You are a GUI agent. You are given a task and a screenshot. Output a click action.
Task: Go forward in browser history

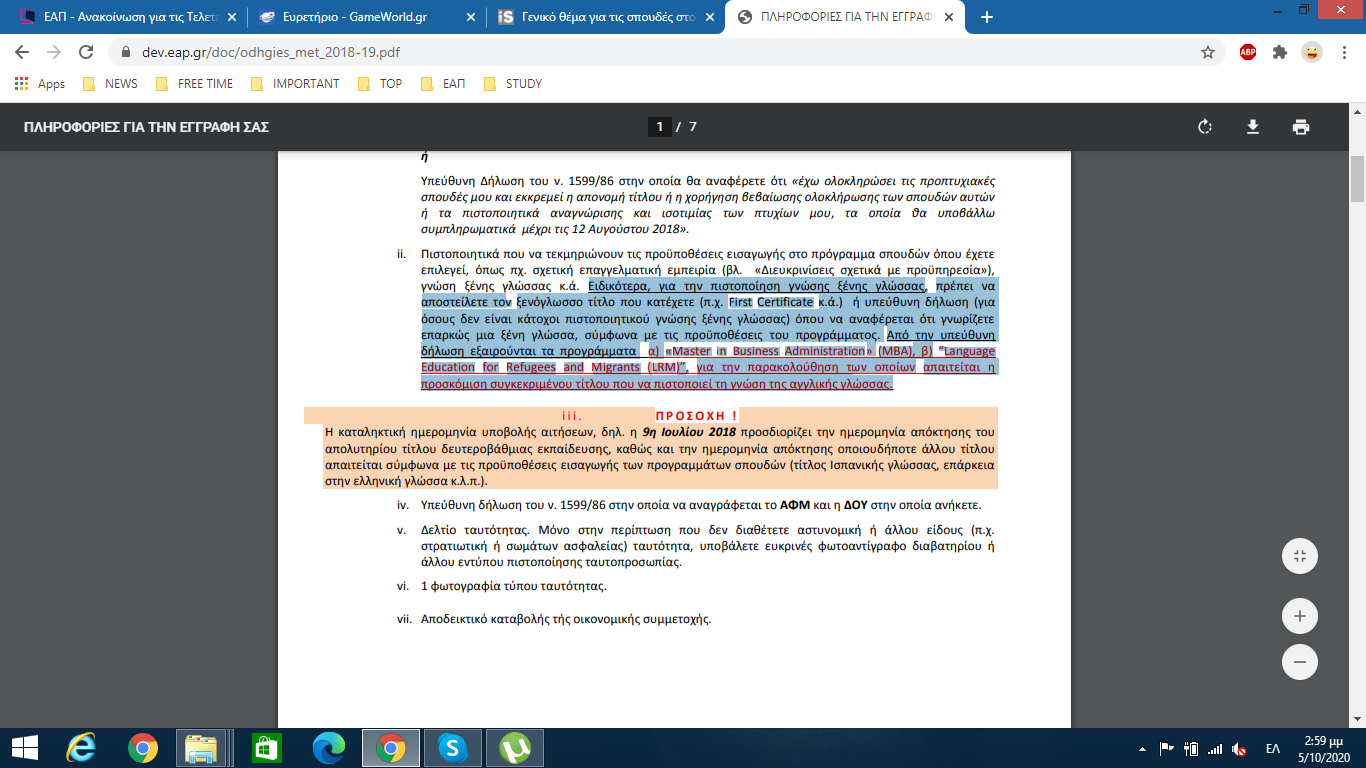point(54,52)
